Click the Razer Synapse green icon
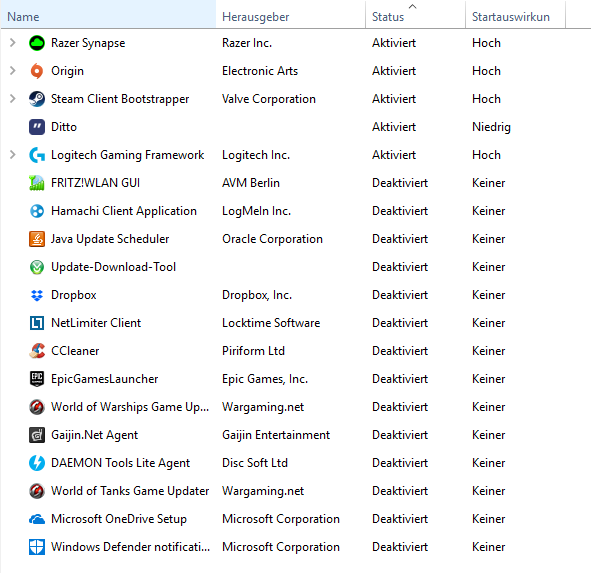 (x=37, y=43)
